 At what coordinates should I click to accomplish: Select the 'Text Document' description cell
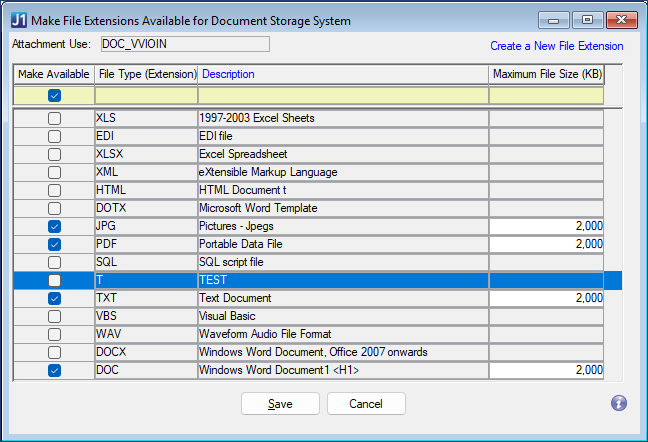[343, 298]
